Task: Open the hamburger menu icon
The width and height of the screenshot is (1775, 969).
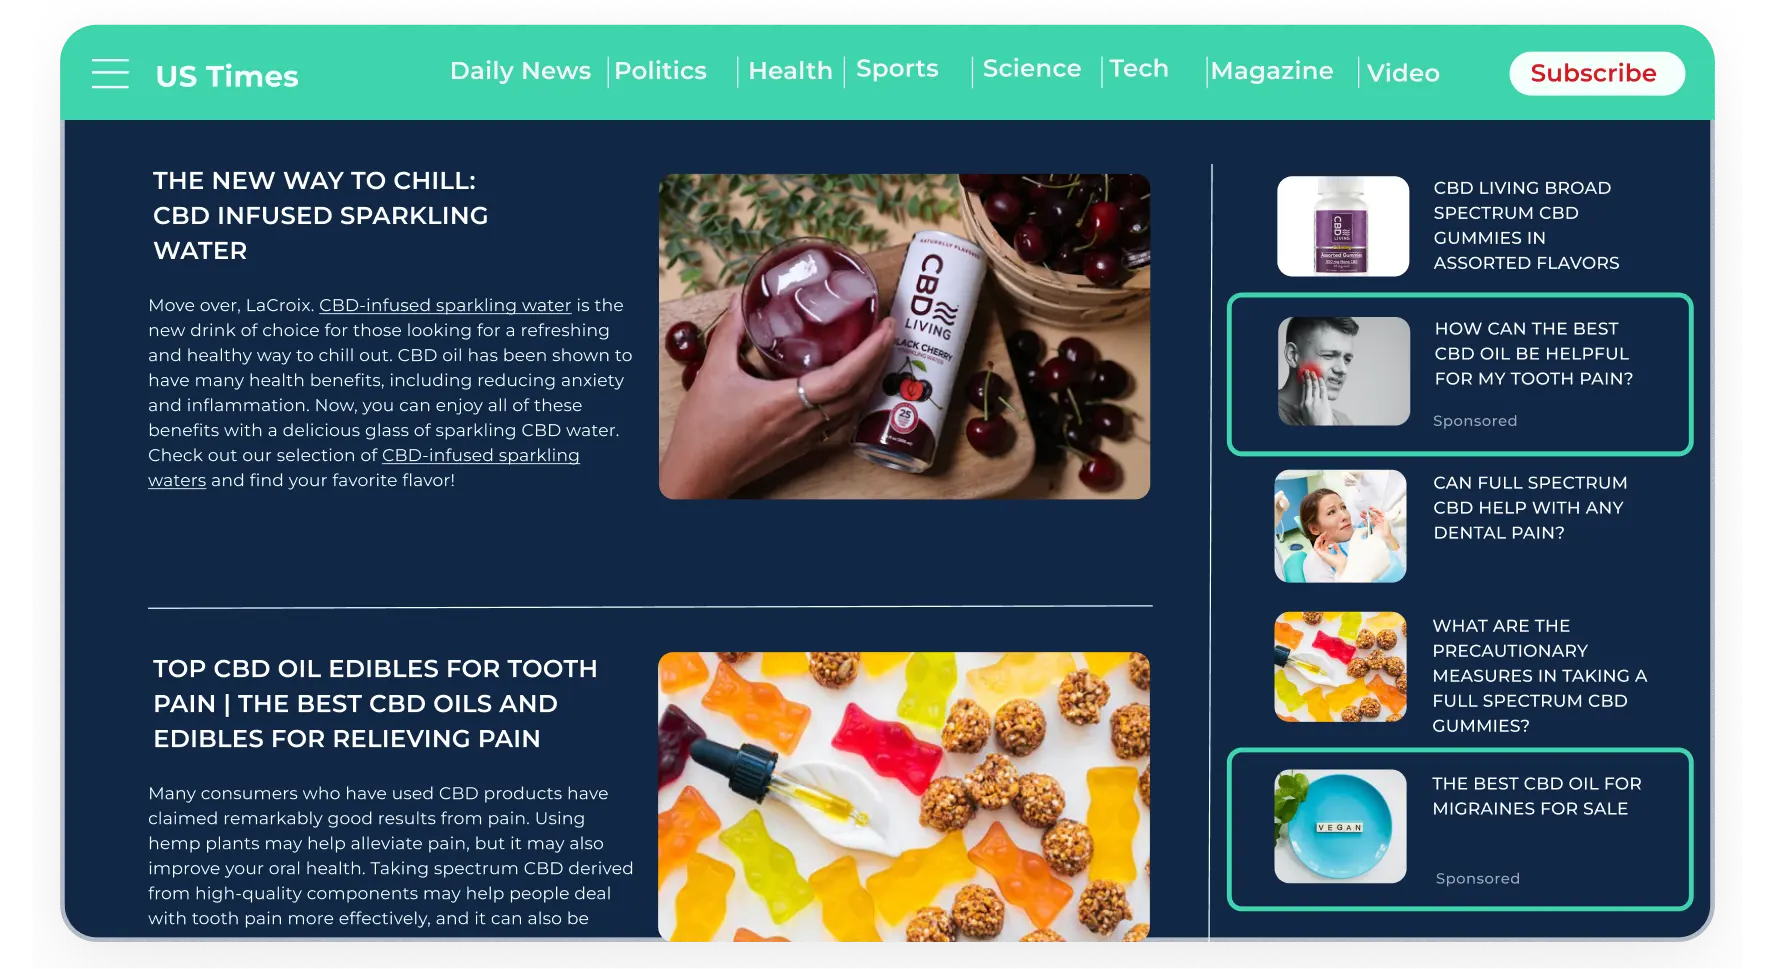Action: point(110,74)
